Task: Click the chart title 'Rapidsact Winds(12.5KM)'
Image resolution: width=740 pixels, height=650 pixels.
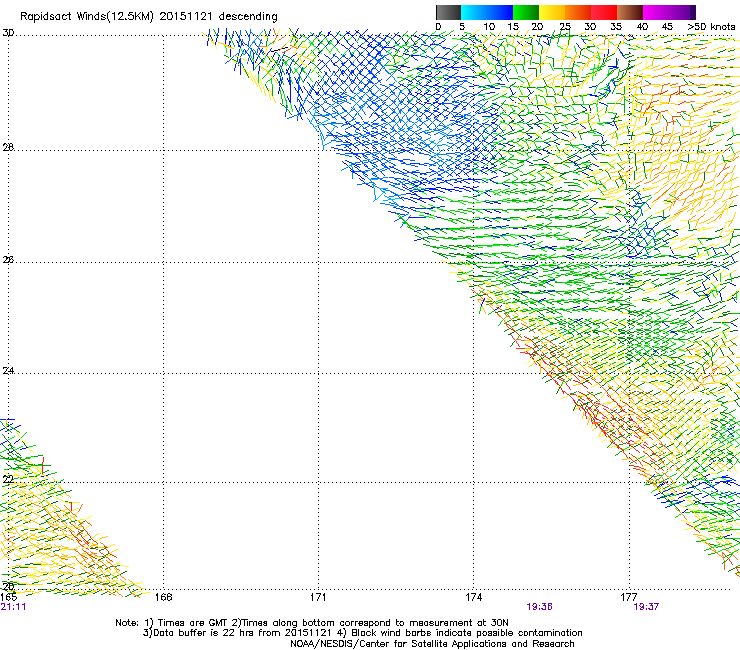Action: (x=87, y=17)
